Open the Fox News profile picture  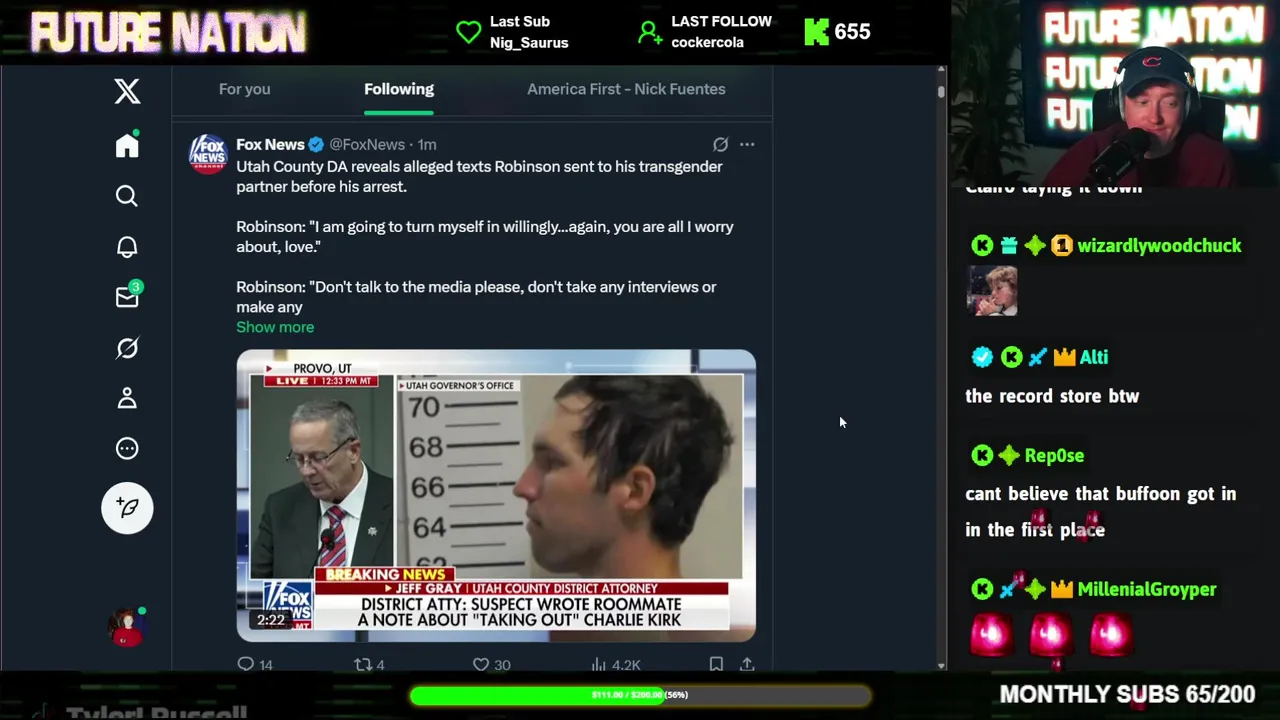(x=208, y=154)
